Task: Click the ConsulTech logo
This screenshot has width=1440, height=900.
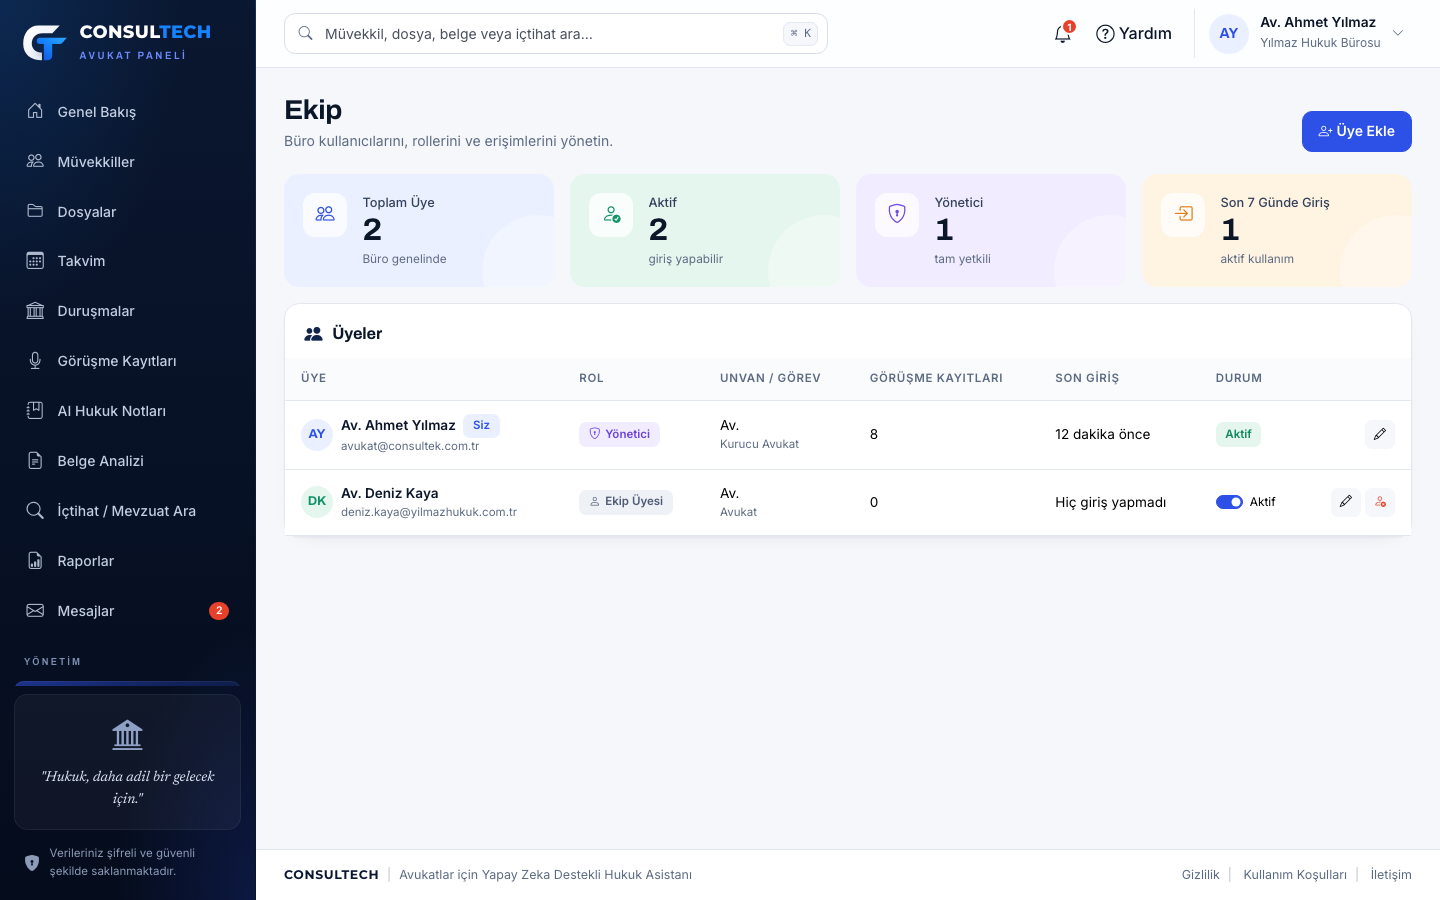Action: coord(117,42)
